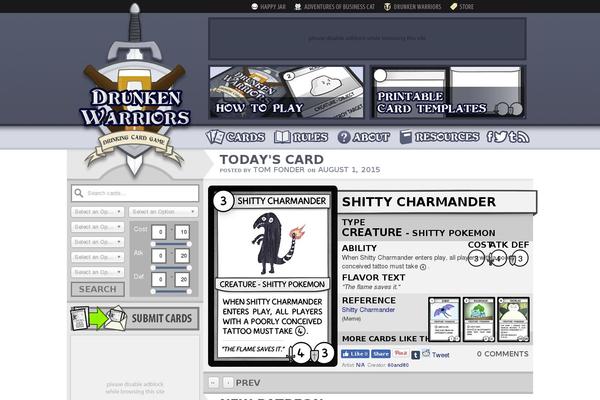
Task: Open the Rules menu
Action: 301,137
